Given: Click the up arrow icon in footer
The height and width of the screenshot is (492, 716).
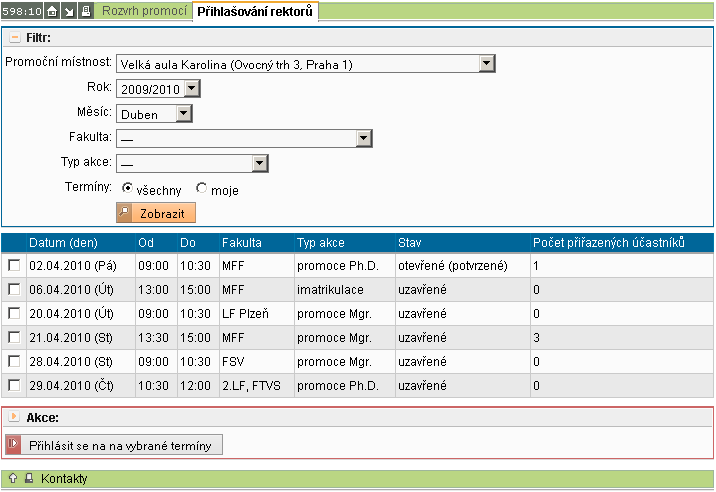Looking at the screenshot, I should [x=12, y=479].
